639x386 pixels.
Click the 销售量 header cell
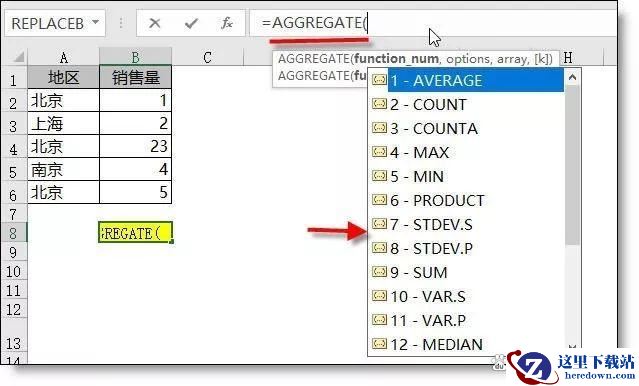pyautogui.click(x=136, y=77)
